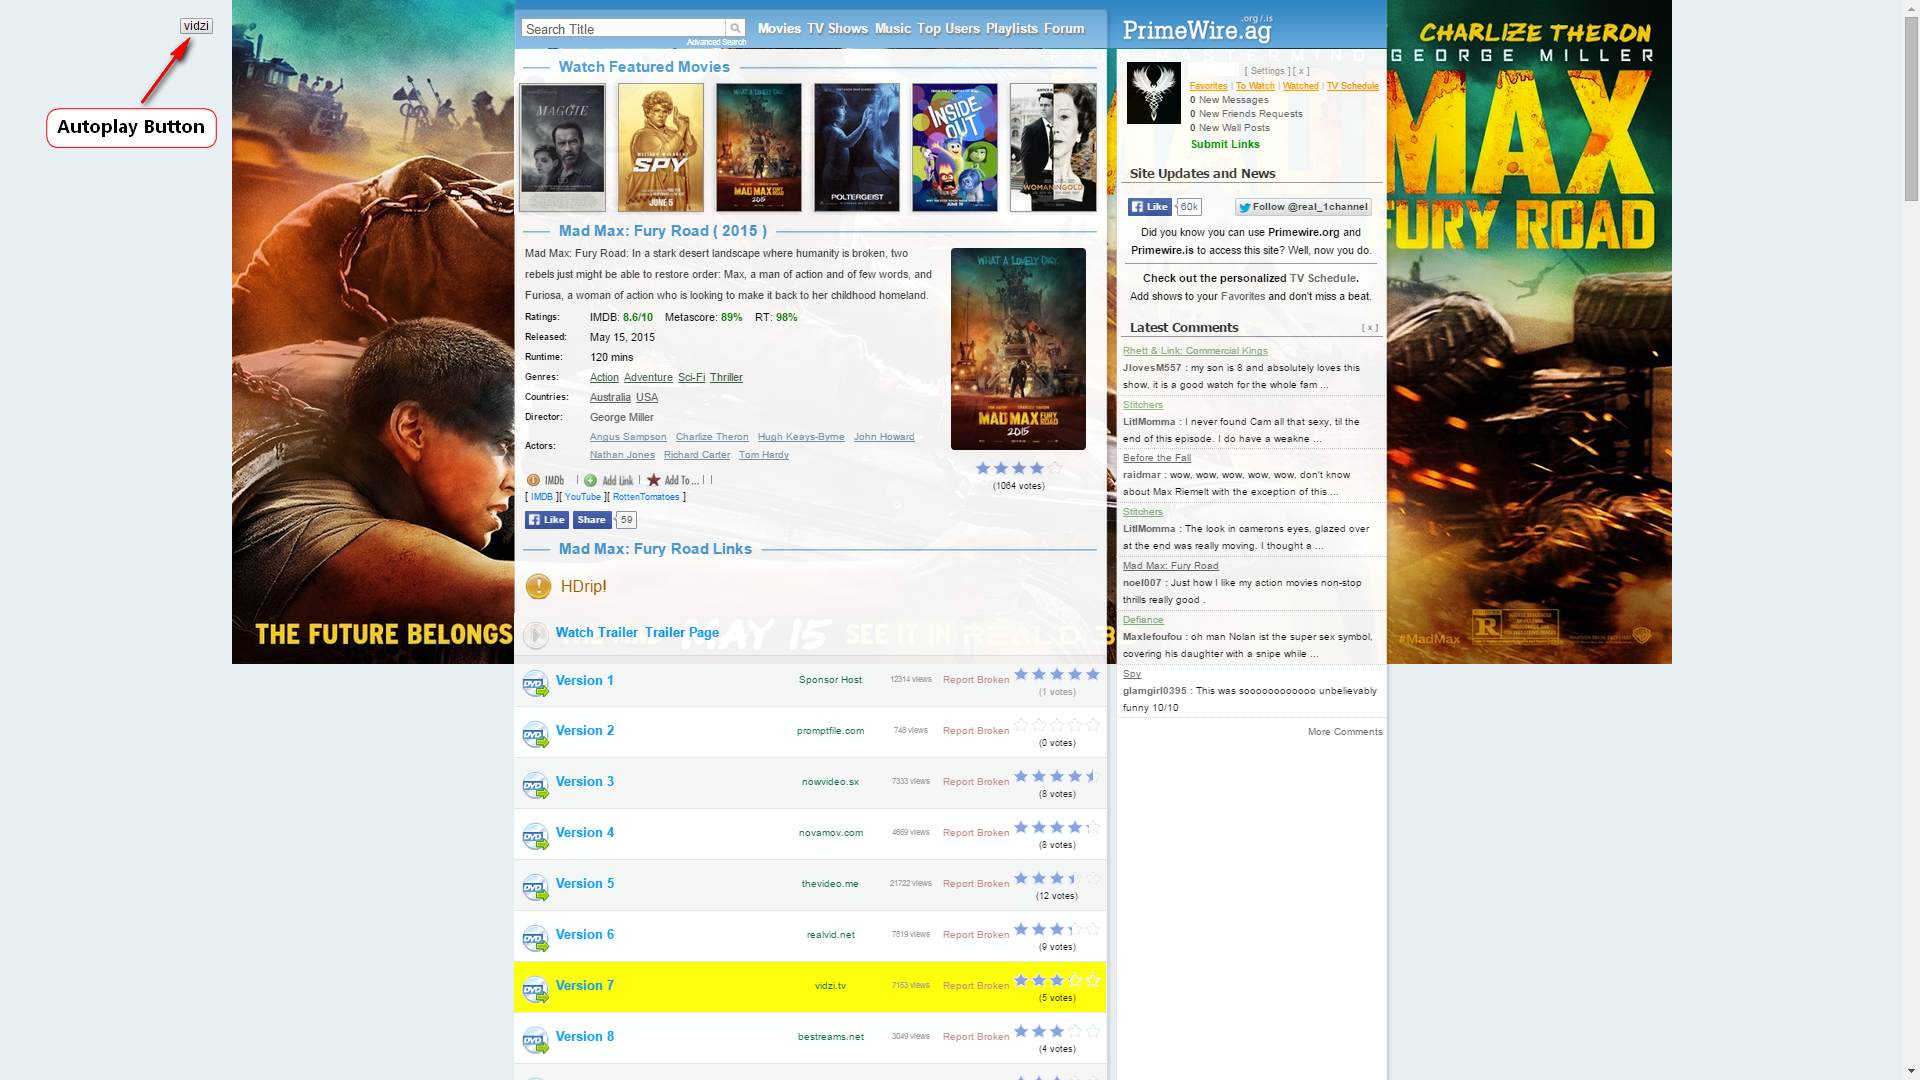Open the Version 7 vidzi.tv link
Image resolution: width=1920 pixels, height=1080 pixels.
pyautogui.click(x=830, y=986)
